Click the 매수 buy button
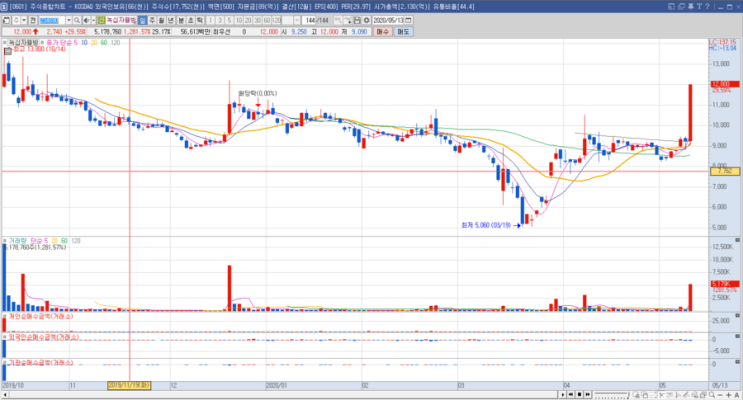743x400 pixels. click(x=382, y=32)
